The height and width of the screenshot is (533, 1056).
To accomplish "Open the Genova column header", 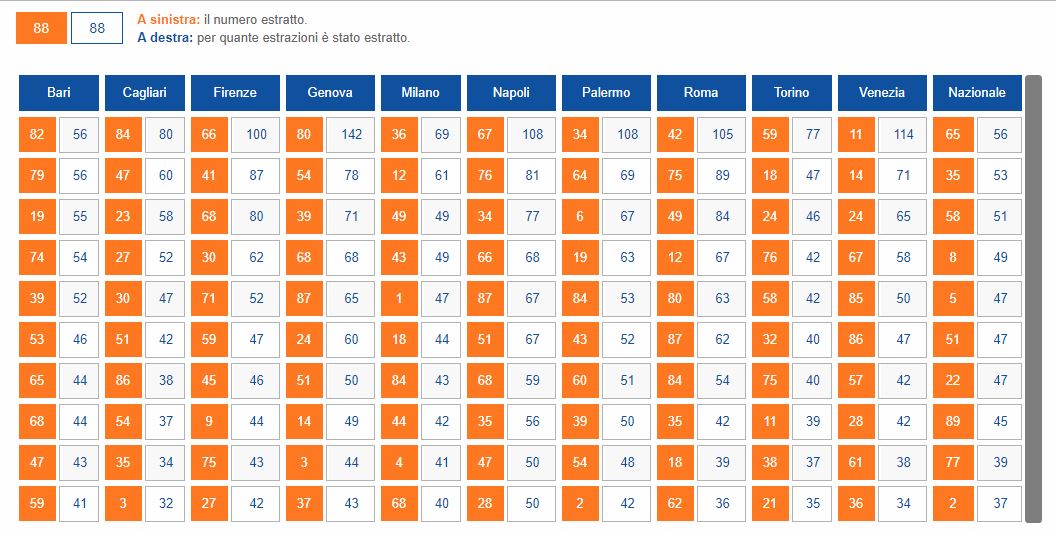I will (x=330, y=92).
